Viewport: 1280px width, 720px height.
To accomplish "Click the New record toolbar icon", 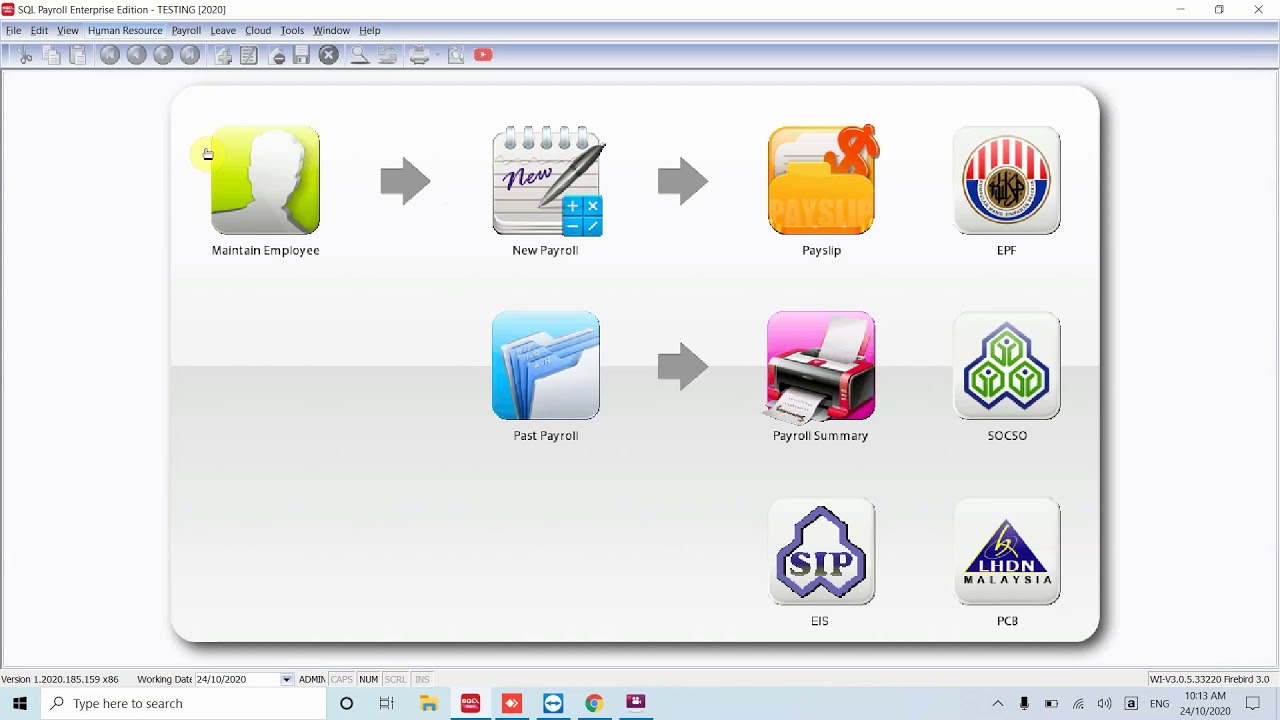I will click(224, 56).
